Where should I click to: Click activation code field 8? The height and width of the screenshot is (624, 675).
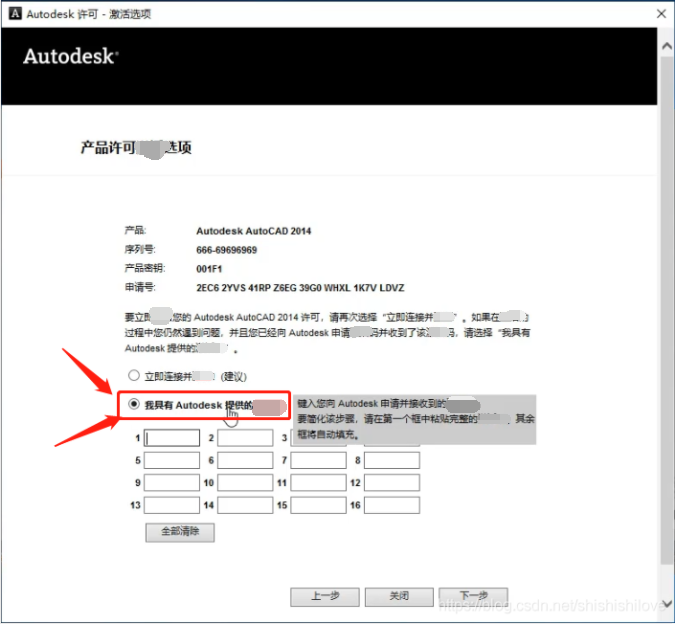(x=392, y=460)
